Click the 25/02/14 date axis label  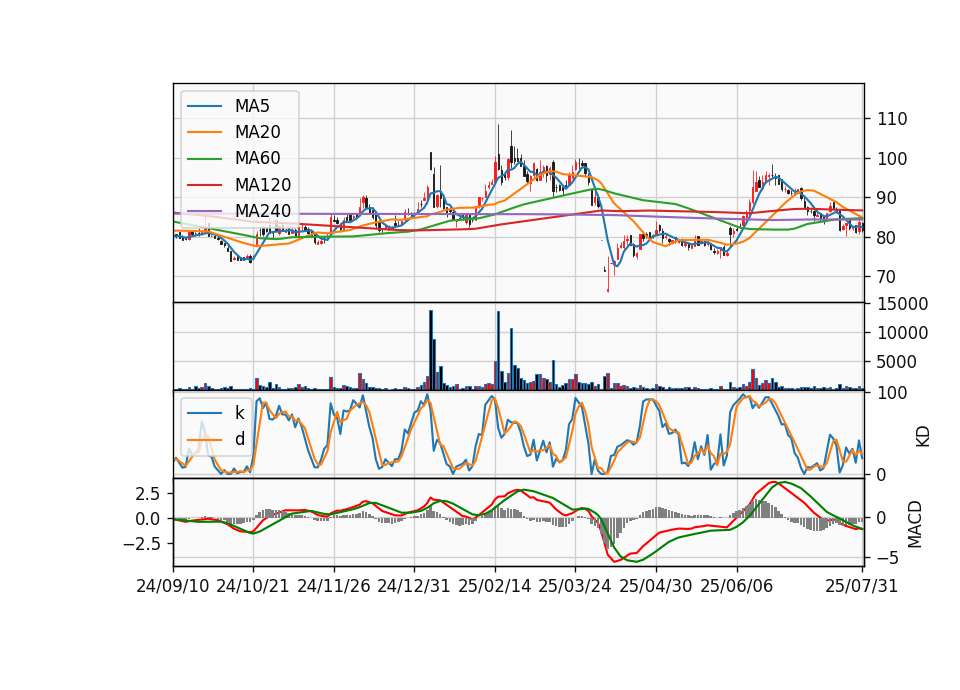[495, 586]
